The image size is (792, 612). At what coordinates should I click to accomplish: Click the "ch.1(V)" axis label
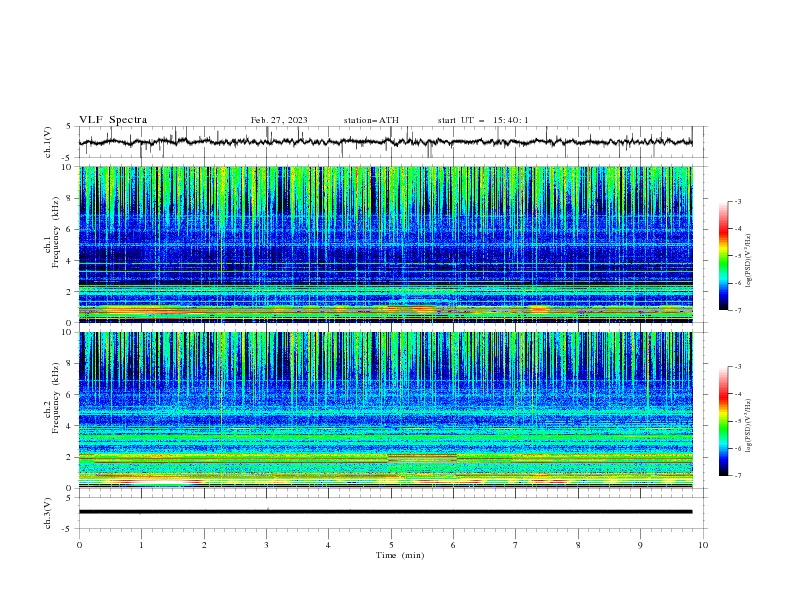pyautogui.click(x=48, y=142)
